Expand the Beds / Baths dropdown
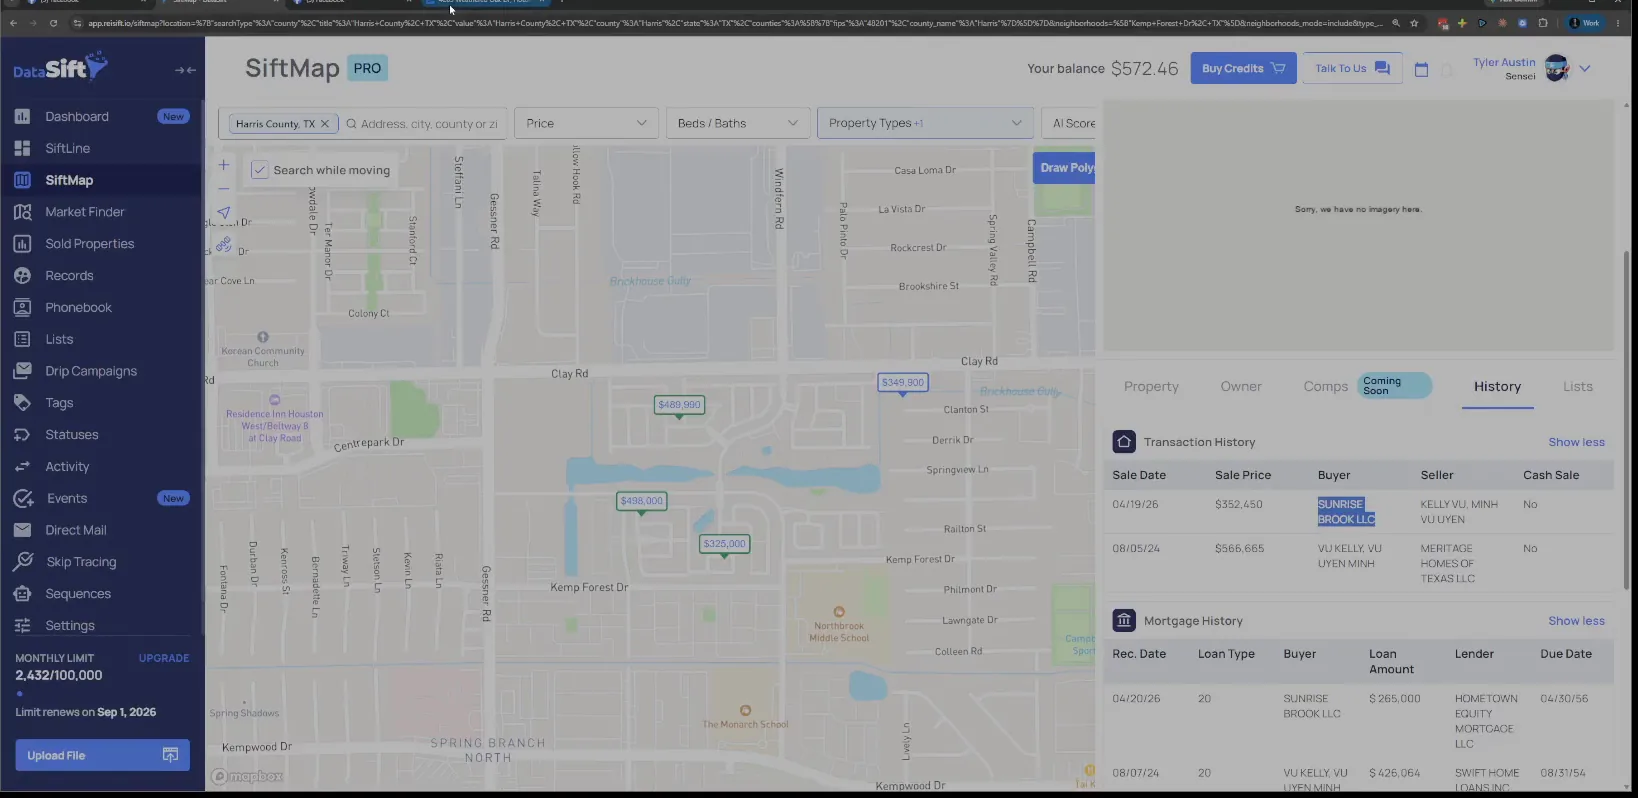The width and height of the screenshot is (1638, 798). click(738, 123)
